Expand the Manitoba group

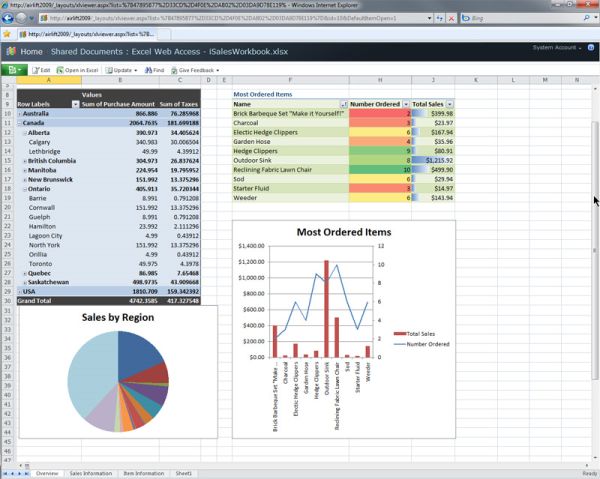coord(25,170)
